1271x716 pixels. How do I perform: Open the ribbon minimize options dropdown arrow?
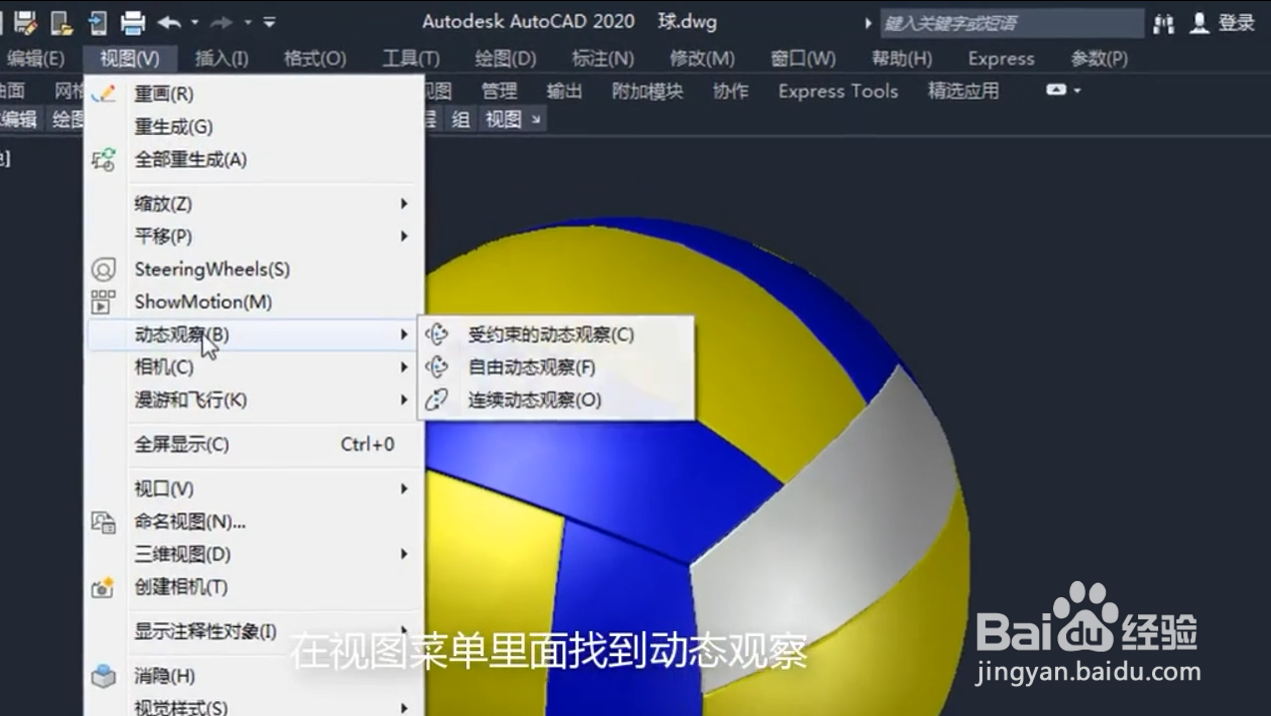pos(1077,90)
